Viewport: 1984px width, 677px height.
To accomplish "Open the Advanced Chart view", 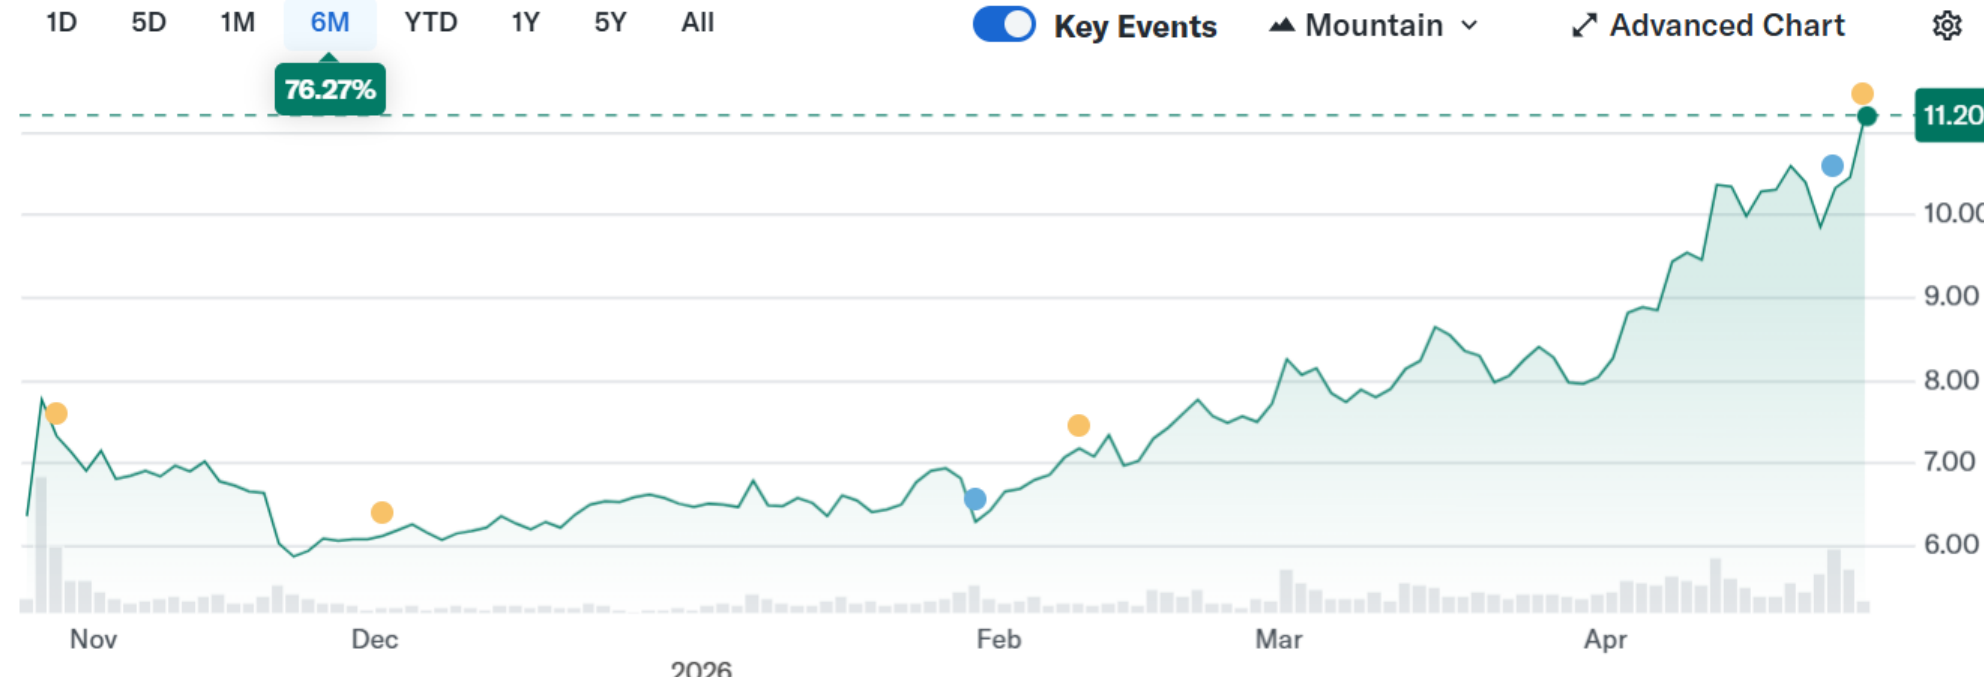I will pyautogui.click(x=1708, y=25).
